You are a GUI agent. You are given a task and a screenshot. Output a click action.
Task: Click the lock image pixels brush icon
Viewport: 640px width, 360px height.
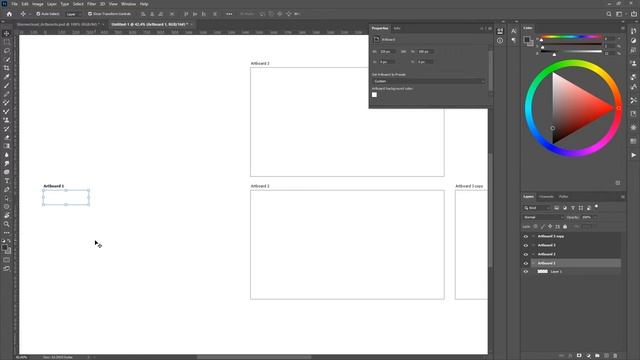[542, 226]
